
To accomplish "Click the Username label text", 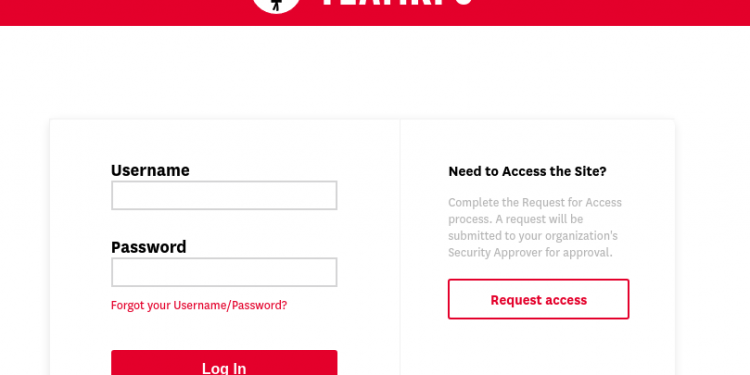I will (x=150, y=170).
